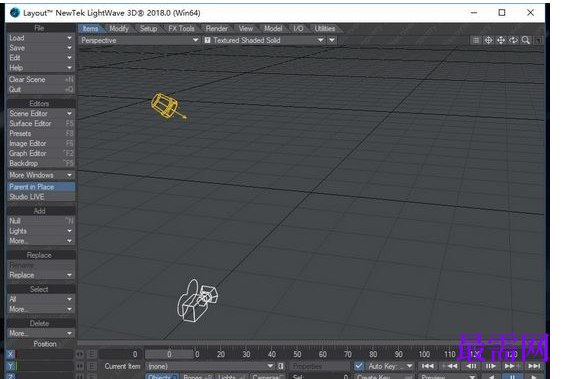Toggle the Auto Key checkbox
The image size is (568, 379).
(359, 366)
